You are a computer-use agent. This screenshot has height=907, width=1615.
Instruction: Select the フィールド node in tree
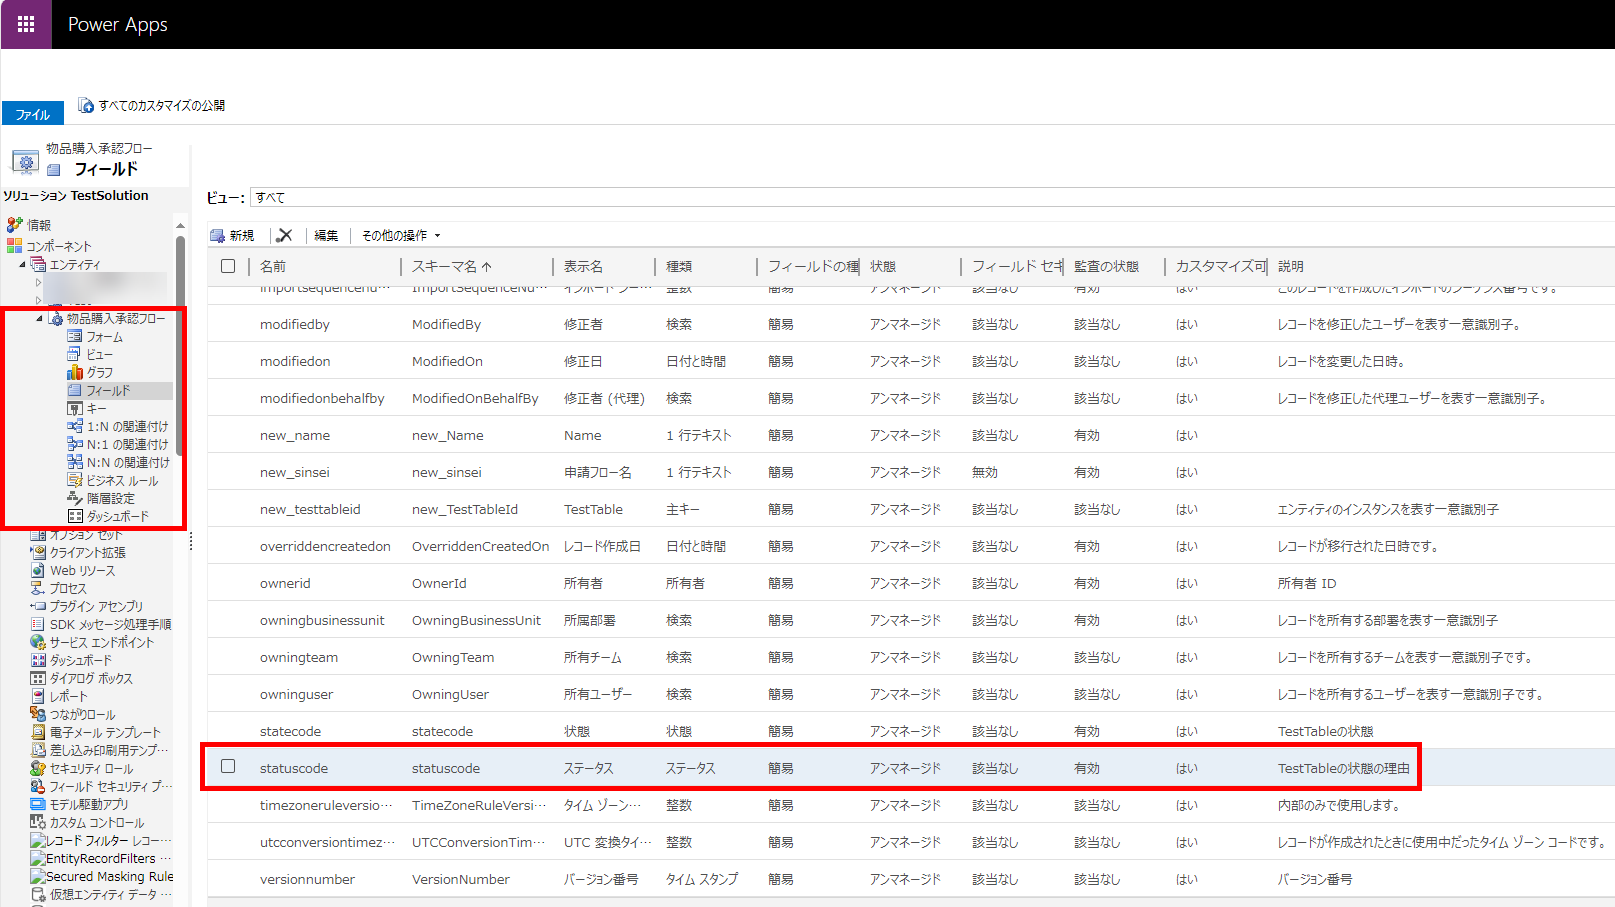click(x=108, y=390)
